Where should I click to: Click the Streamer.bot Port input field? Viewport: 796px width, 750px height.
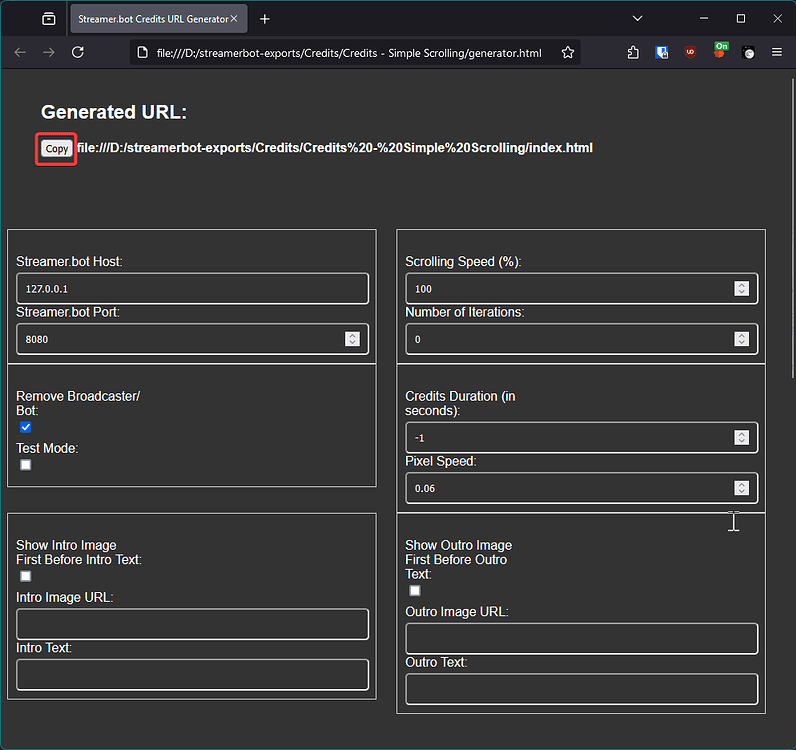pos(192,339)
